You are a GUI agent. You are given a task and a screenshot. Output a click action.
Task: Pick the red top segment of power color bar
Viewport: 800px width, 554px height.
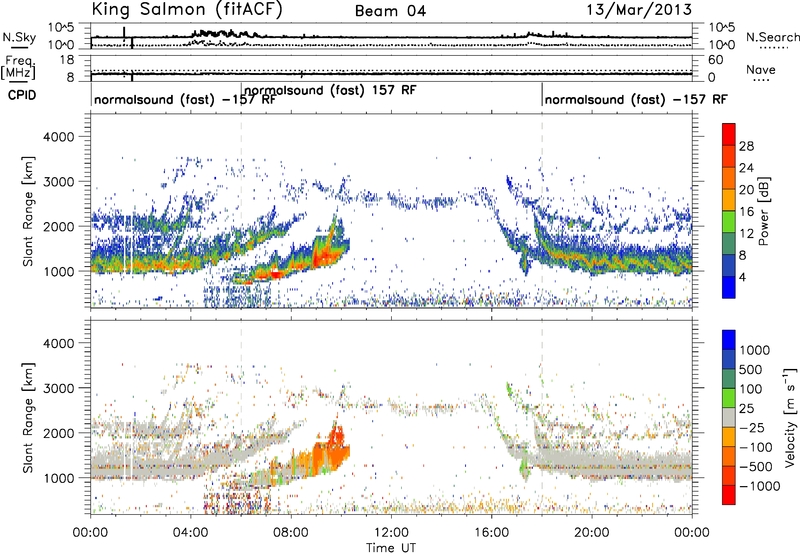pyautogui.click(x=729, y=135)
